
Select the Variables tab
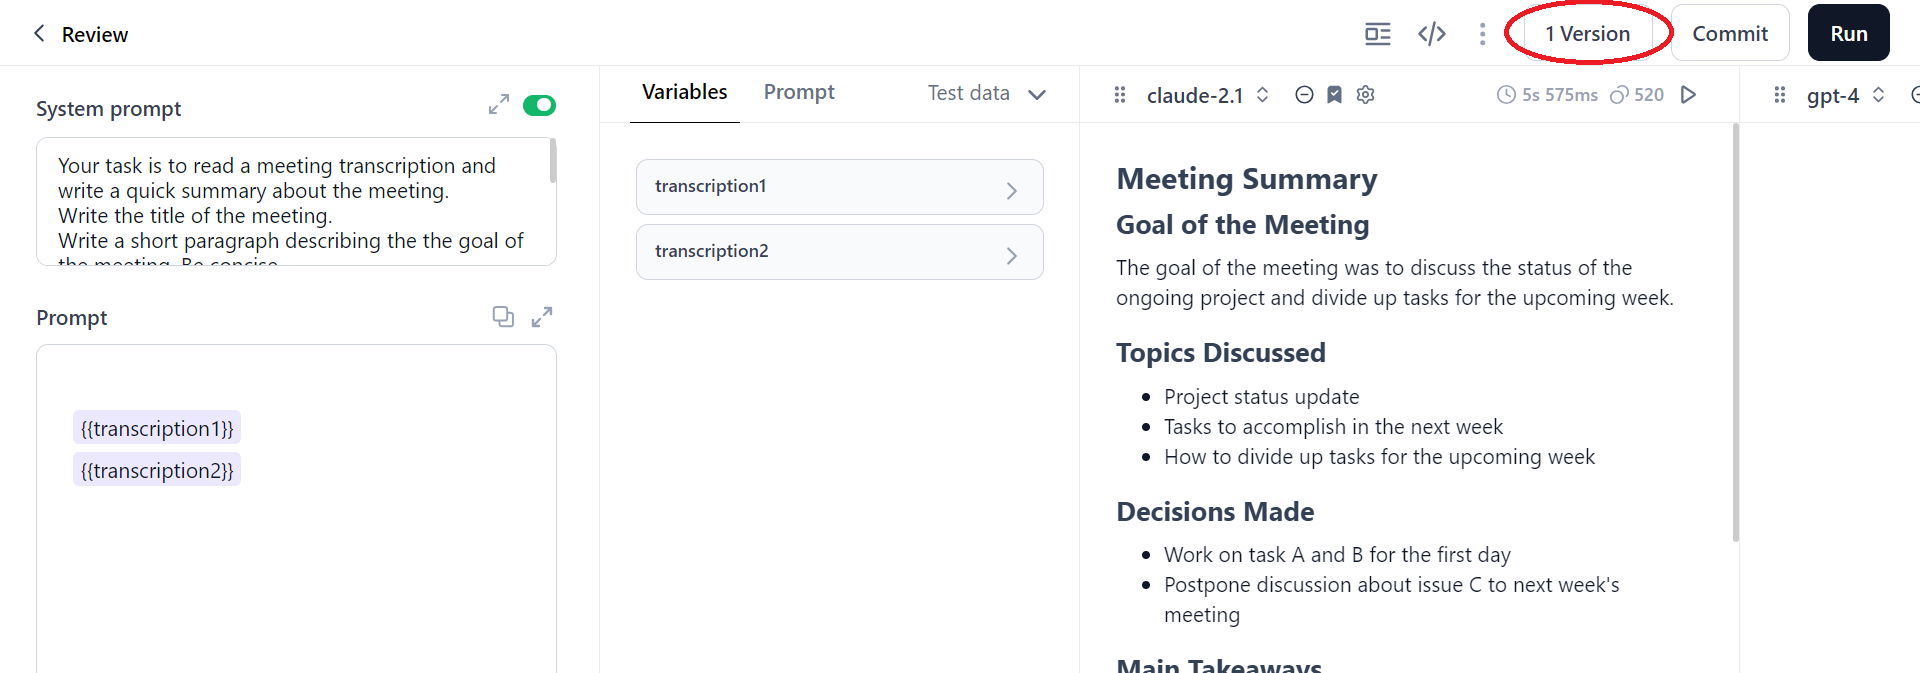tap(684, 92)
